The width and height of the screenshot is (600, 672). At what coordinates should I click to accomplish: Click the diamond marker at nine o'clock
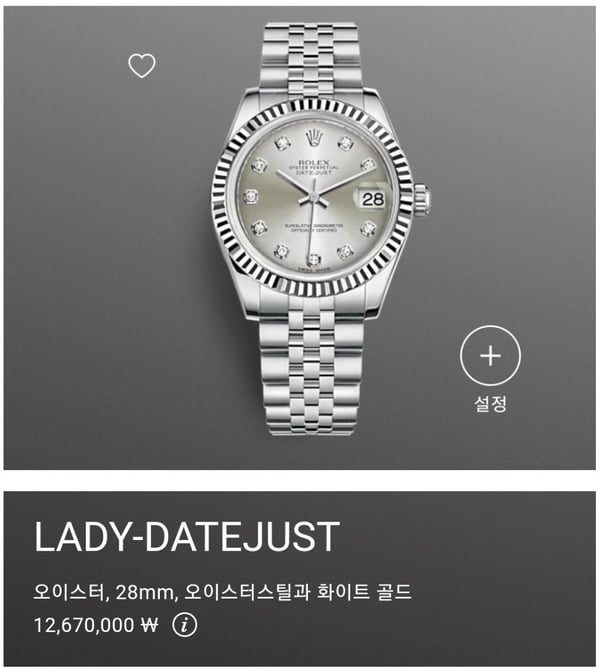click(x=251, y=197)
